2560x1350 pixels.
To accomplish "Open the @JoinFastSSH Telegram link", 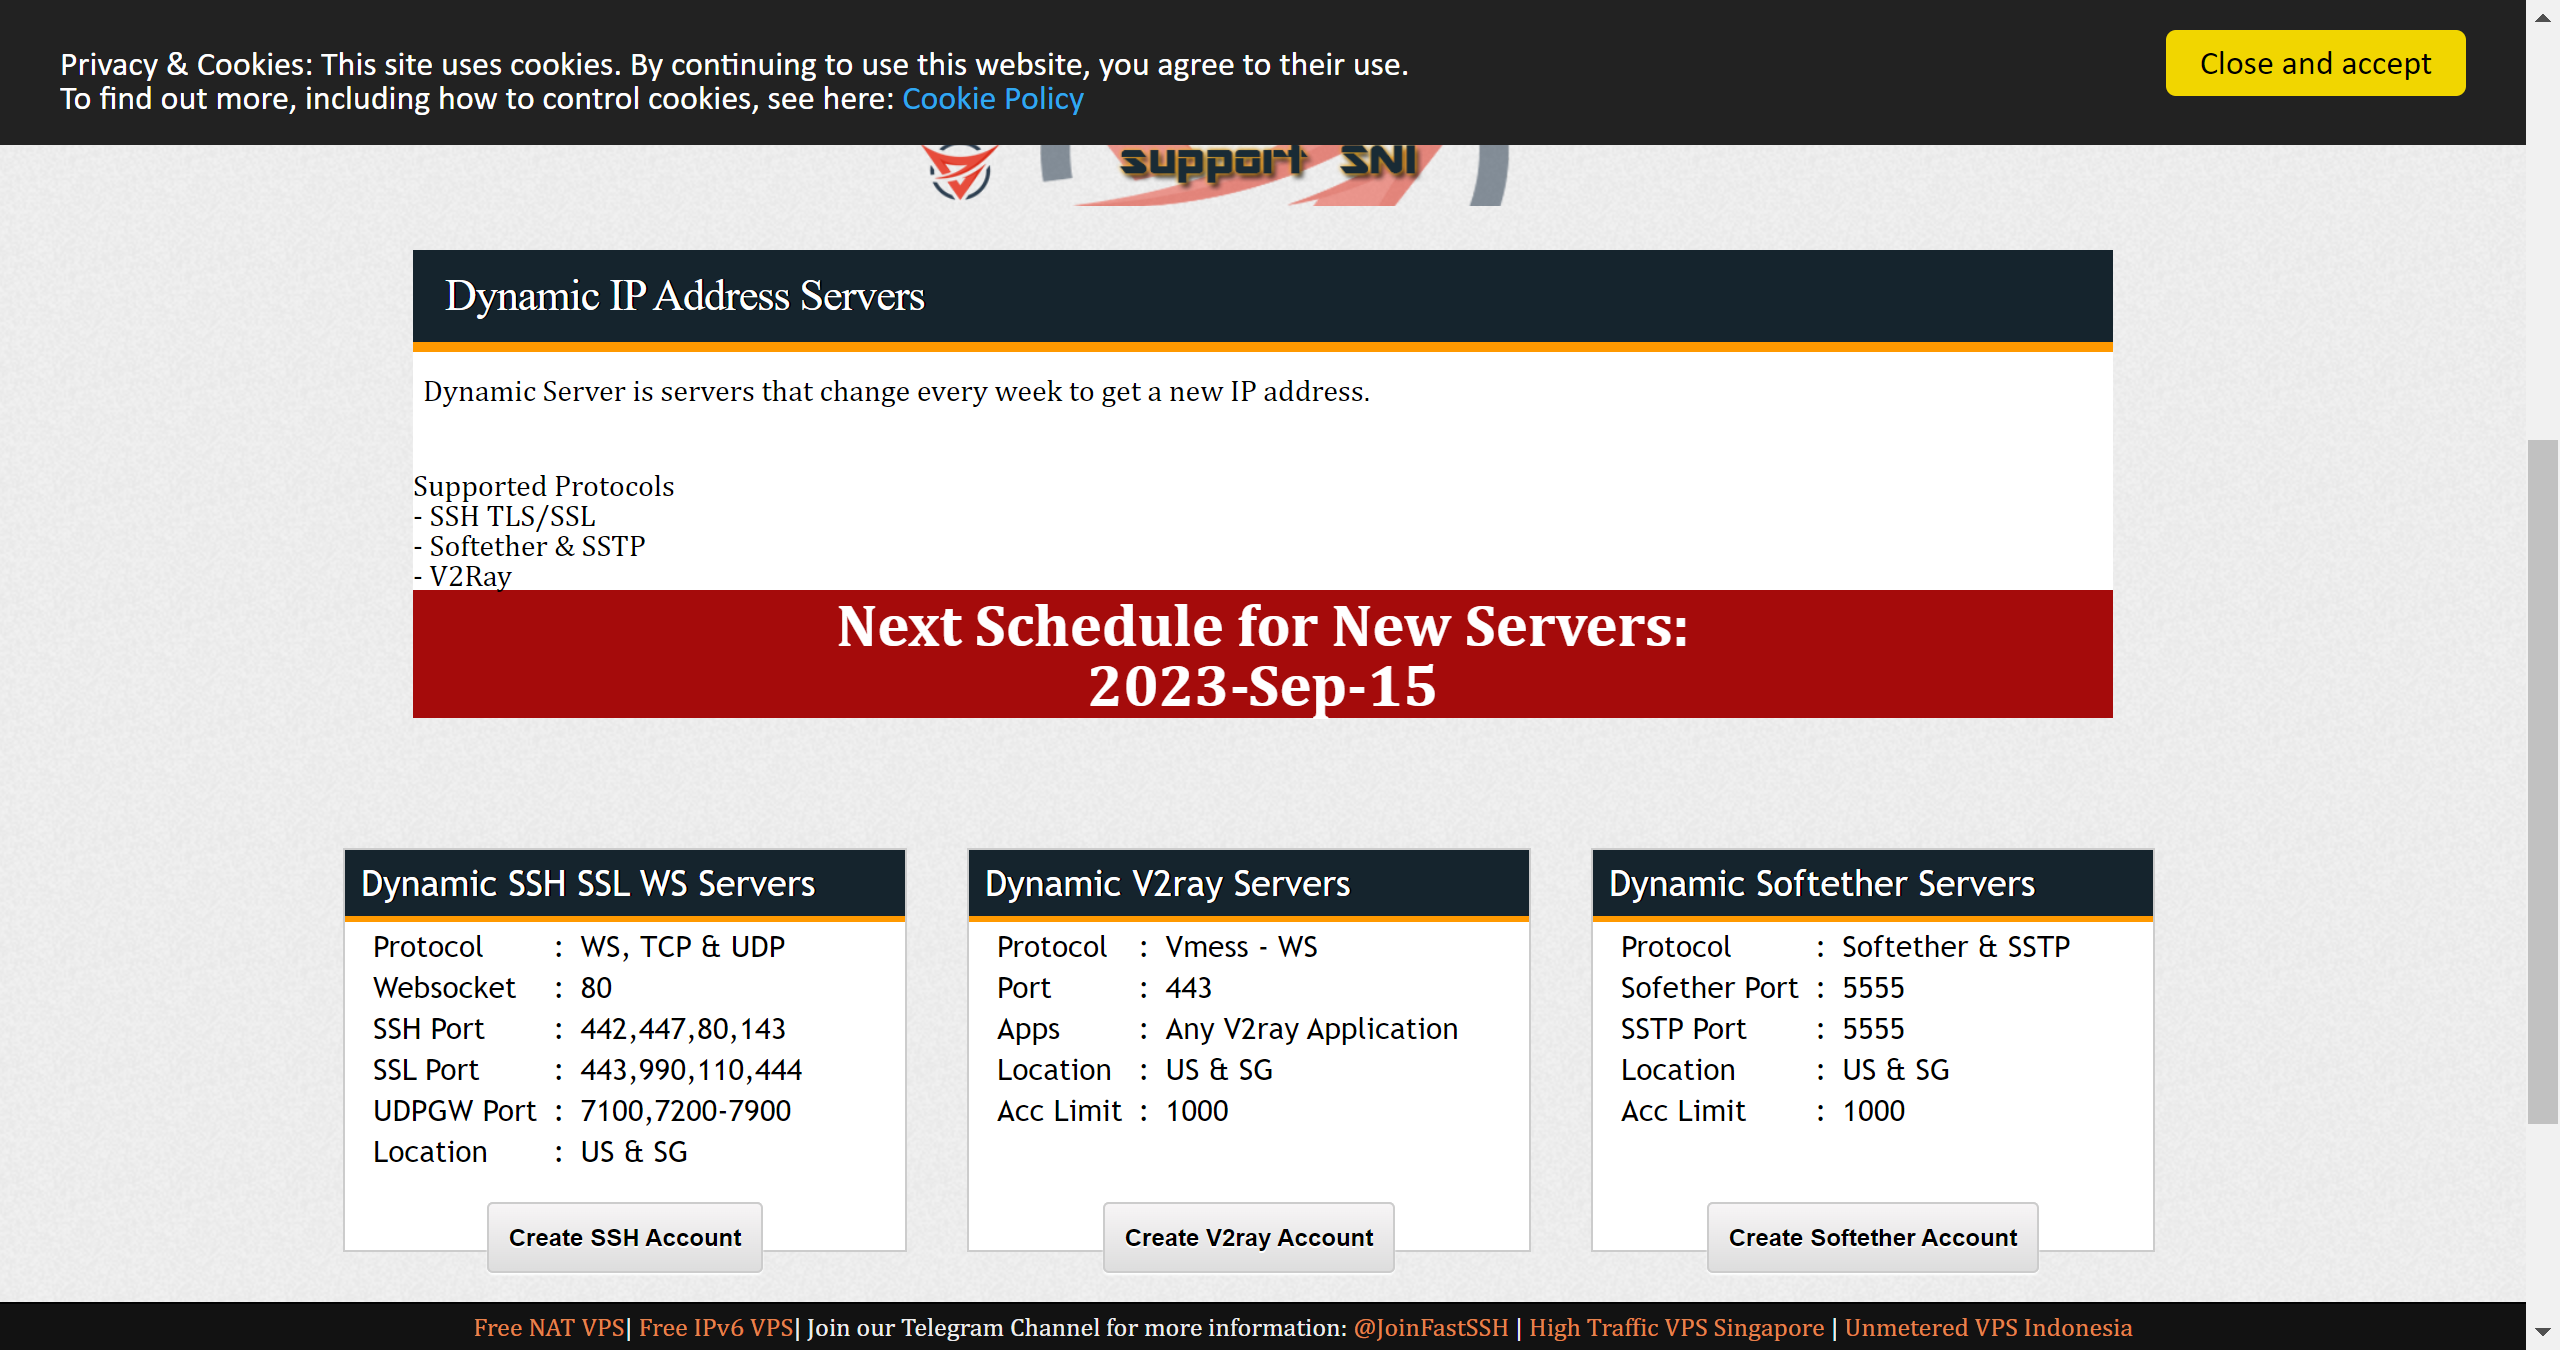I will (x=1430, y=1327).
